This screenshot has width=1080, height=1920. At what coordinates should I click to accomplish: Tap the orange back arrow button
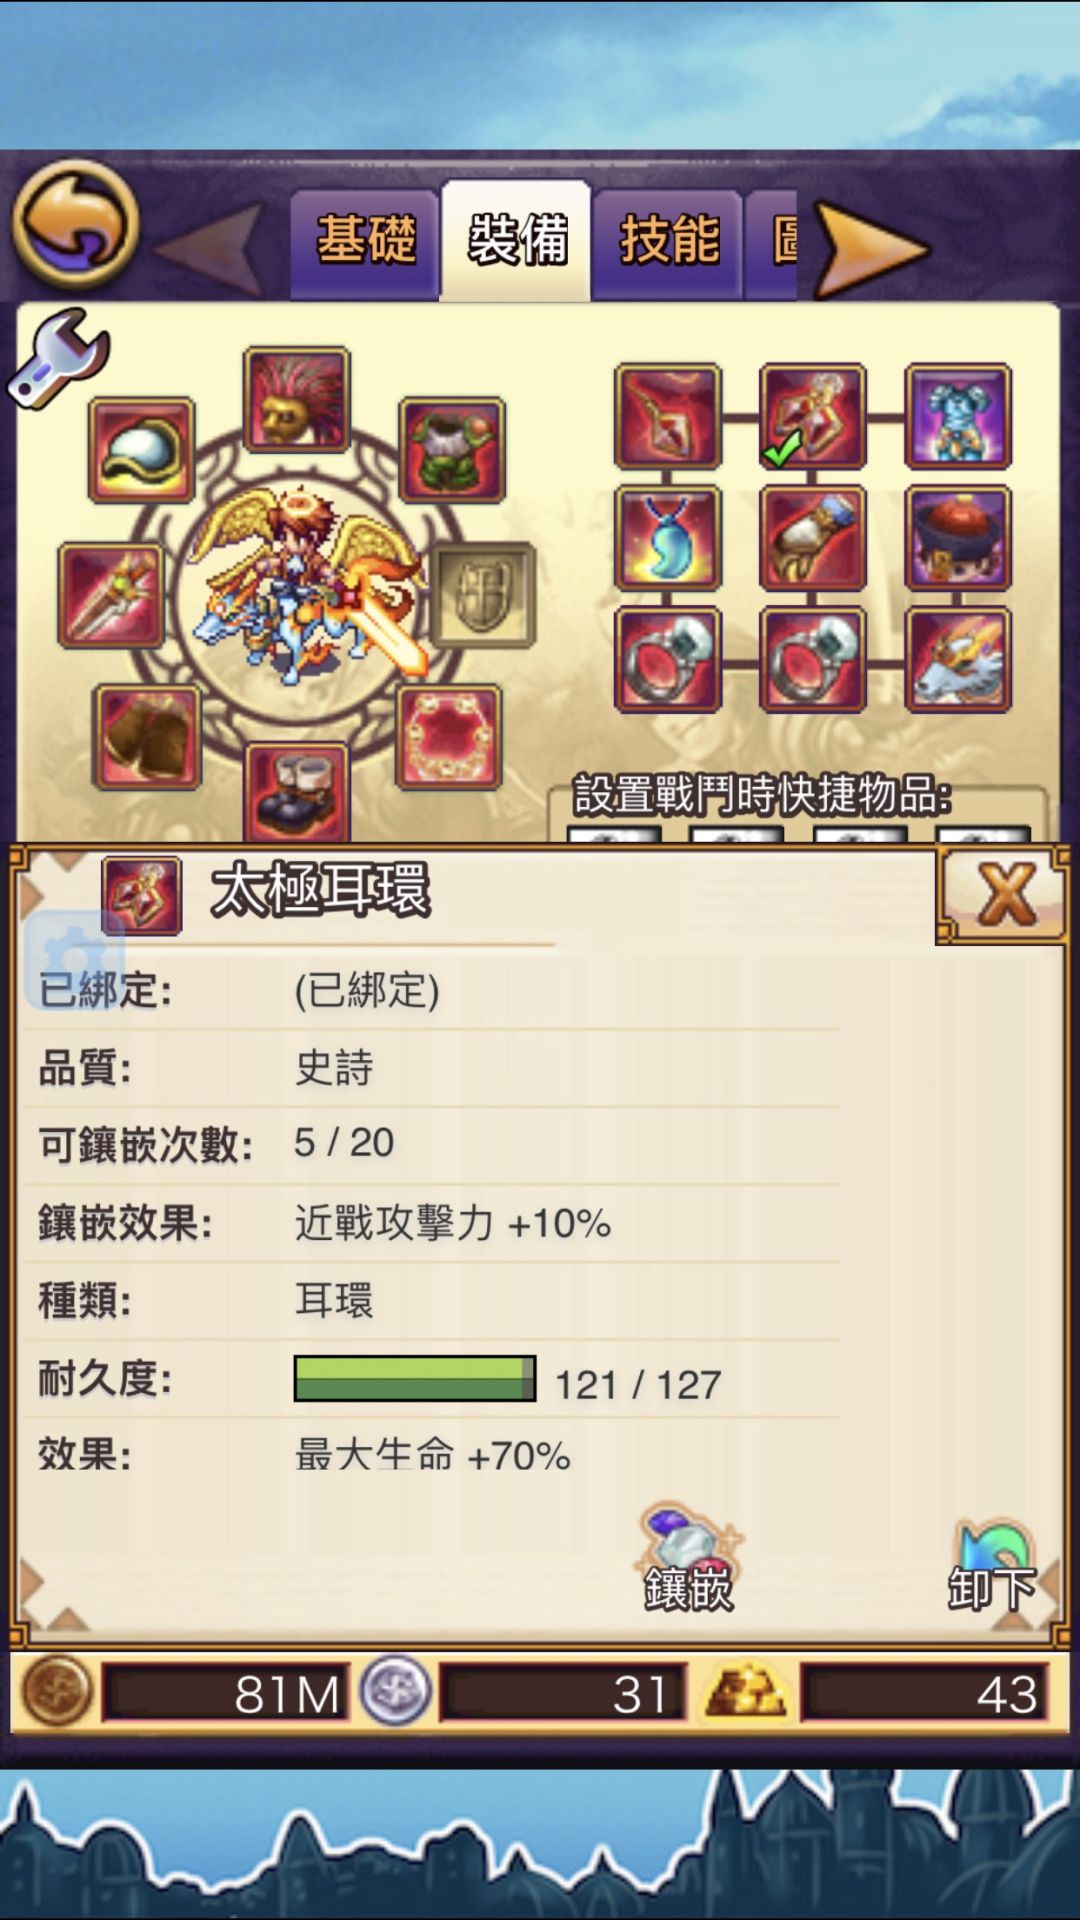pos(75,225)
